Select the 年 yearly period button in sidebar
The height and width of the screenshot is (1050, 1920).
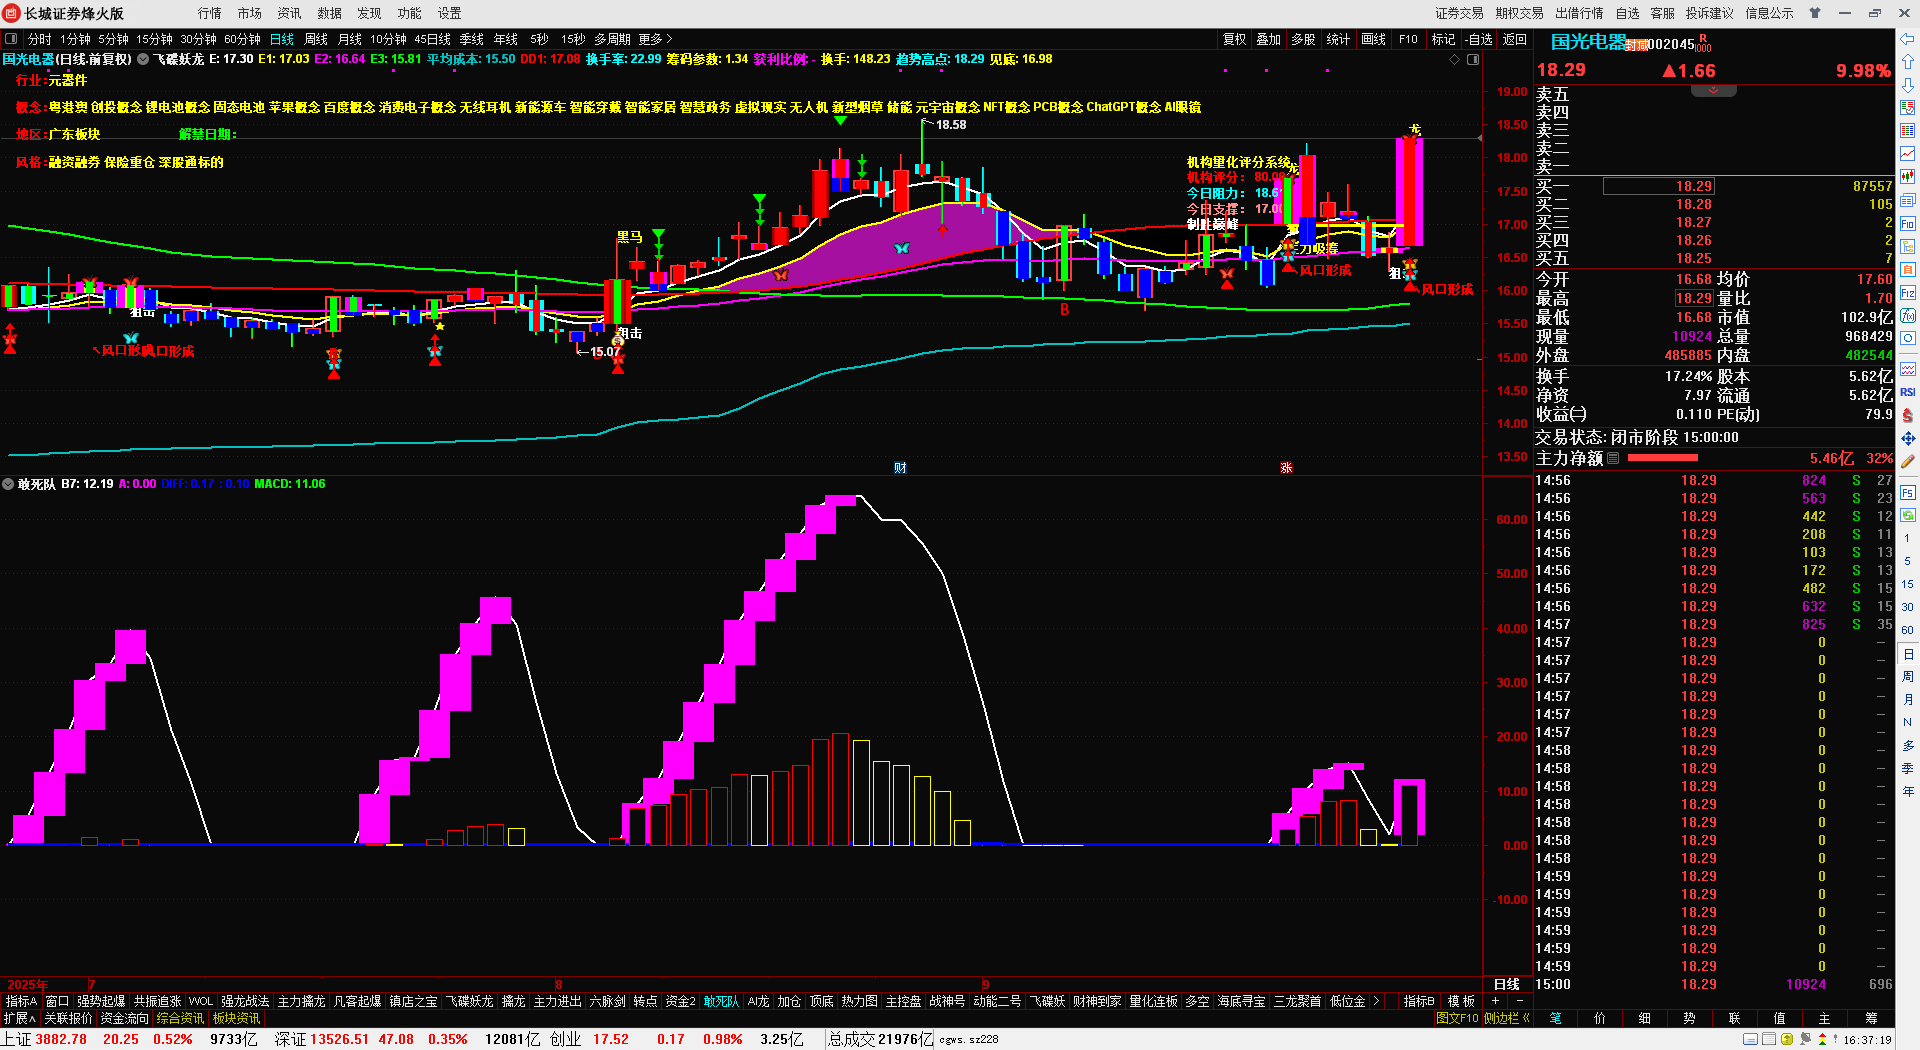(1908, 792)
